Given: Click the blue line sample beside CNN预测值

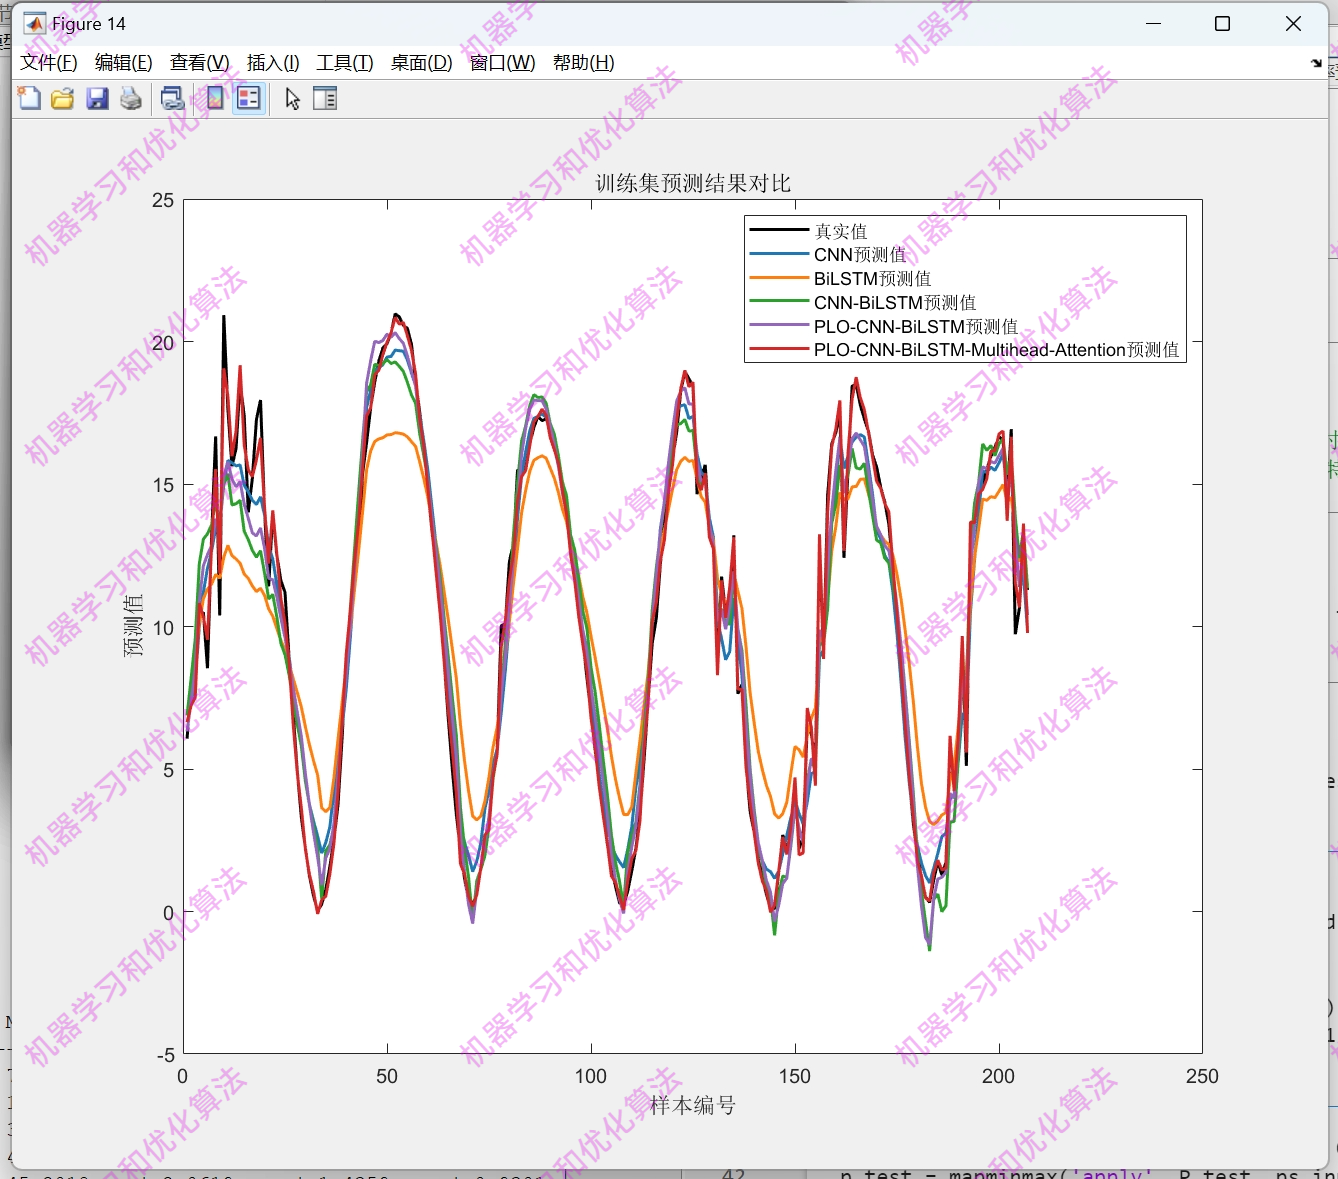Looking at the screenshot, I should (779, 254).
